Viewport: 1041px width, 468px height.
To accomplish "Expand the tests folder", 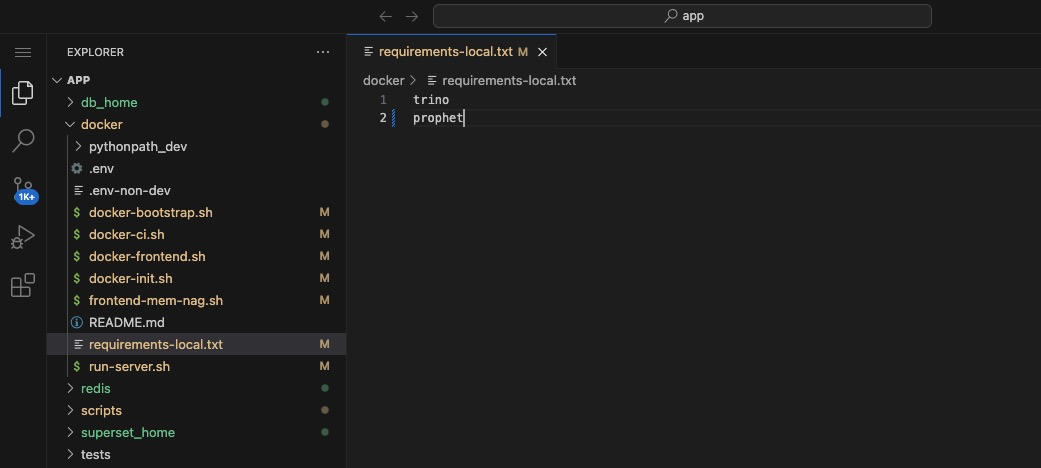I will pyautogui.click(x=70, y=455).
